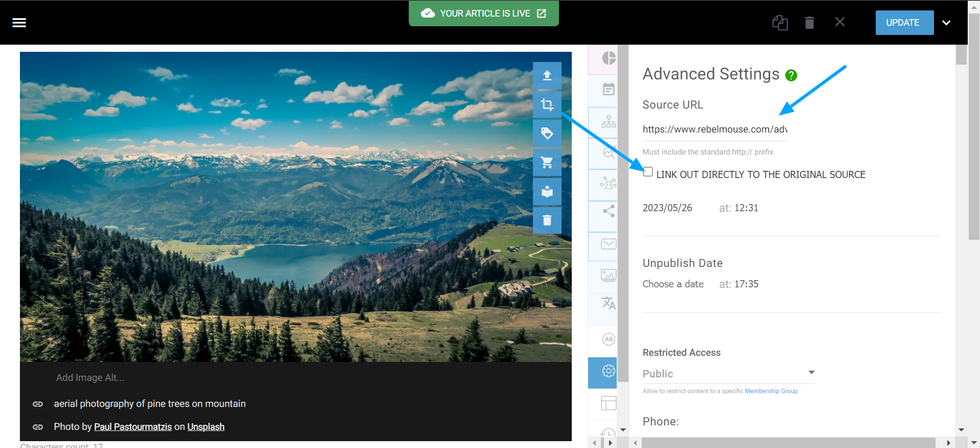Viewport: 980px width, 448px height.
Task: Click the trash icon in top bar
Action: pos(810,22)
